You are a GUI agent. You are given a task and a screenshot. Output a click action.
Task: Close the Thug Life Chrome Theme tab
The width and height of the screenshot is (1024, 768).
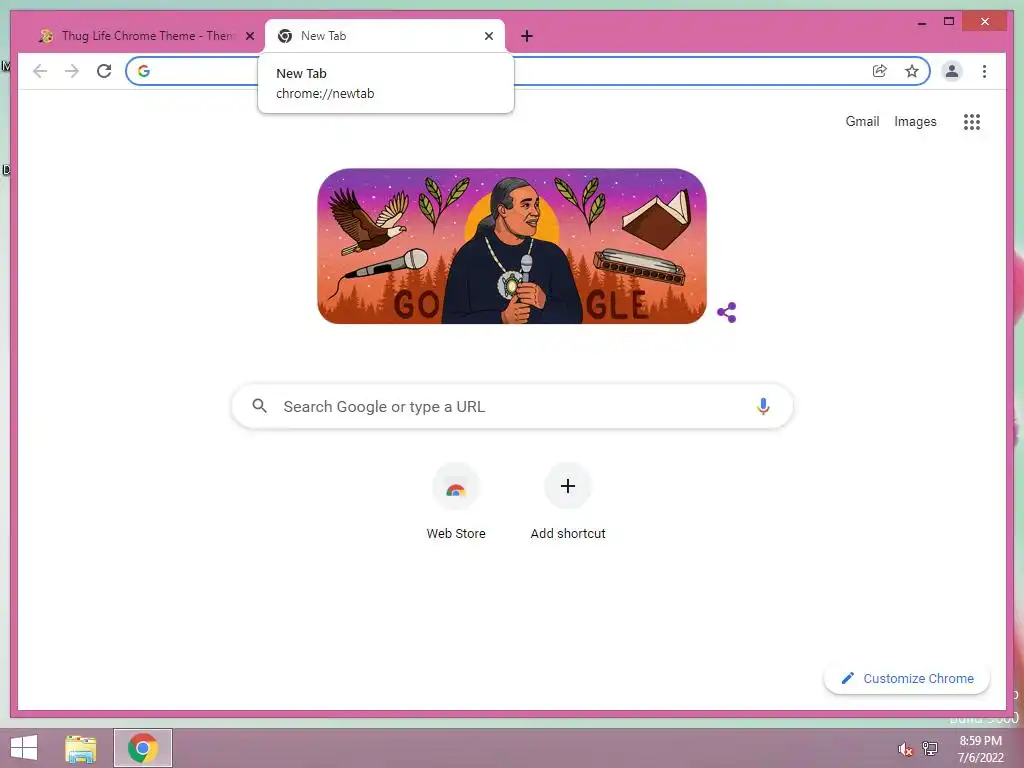click(x=249, y=36)
